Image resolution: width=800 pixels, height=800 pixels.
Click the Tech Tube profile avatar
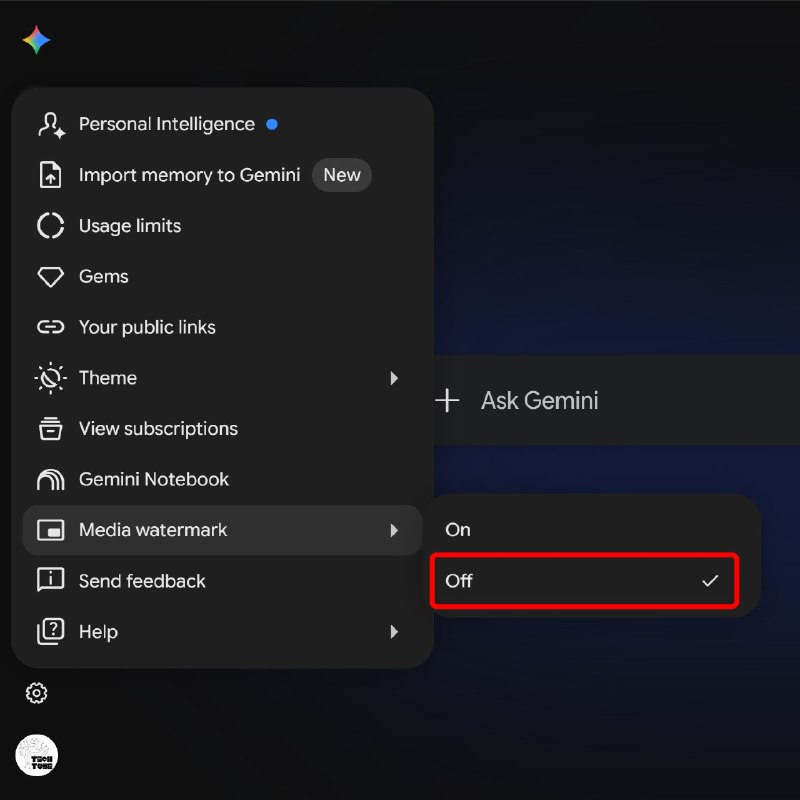click(x=37, y=755)
